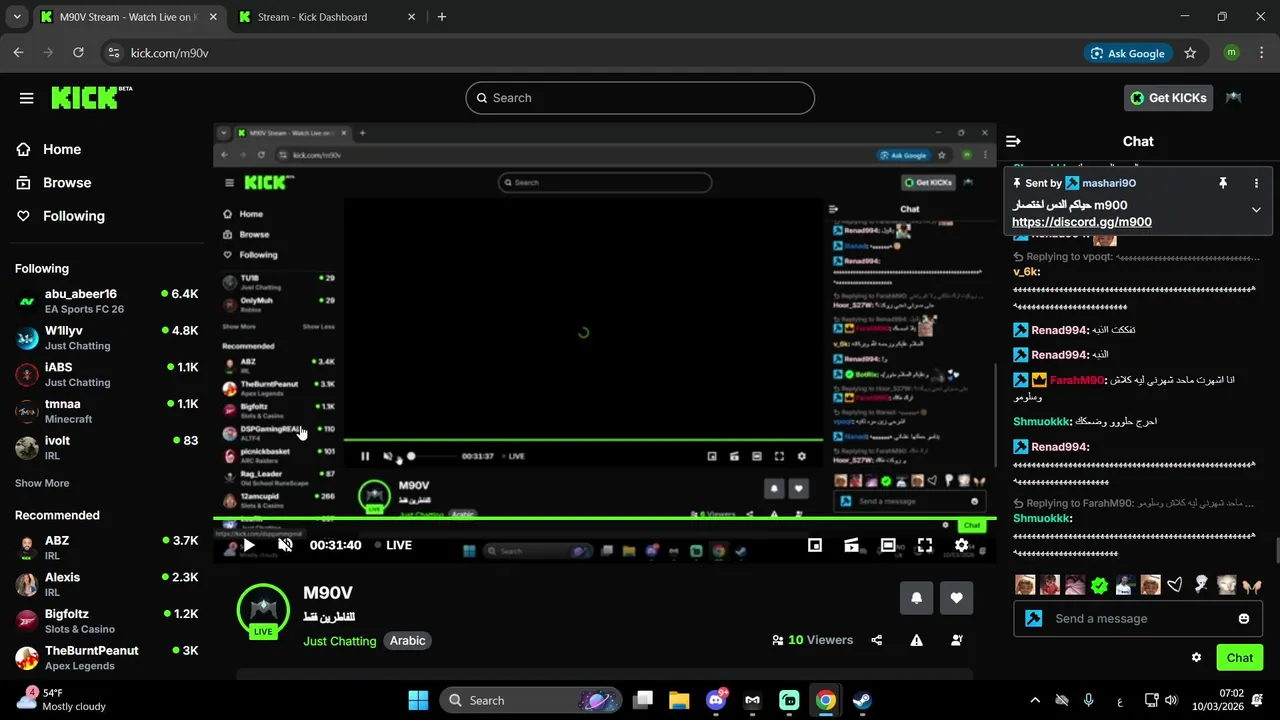The width and height of the screenshot is (1280, 720).
Task: Click the Arabic language tag
Action: coord(407,641)
